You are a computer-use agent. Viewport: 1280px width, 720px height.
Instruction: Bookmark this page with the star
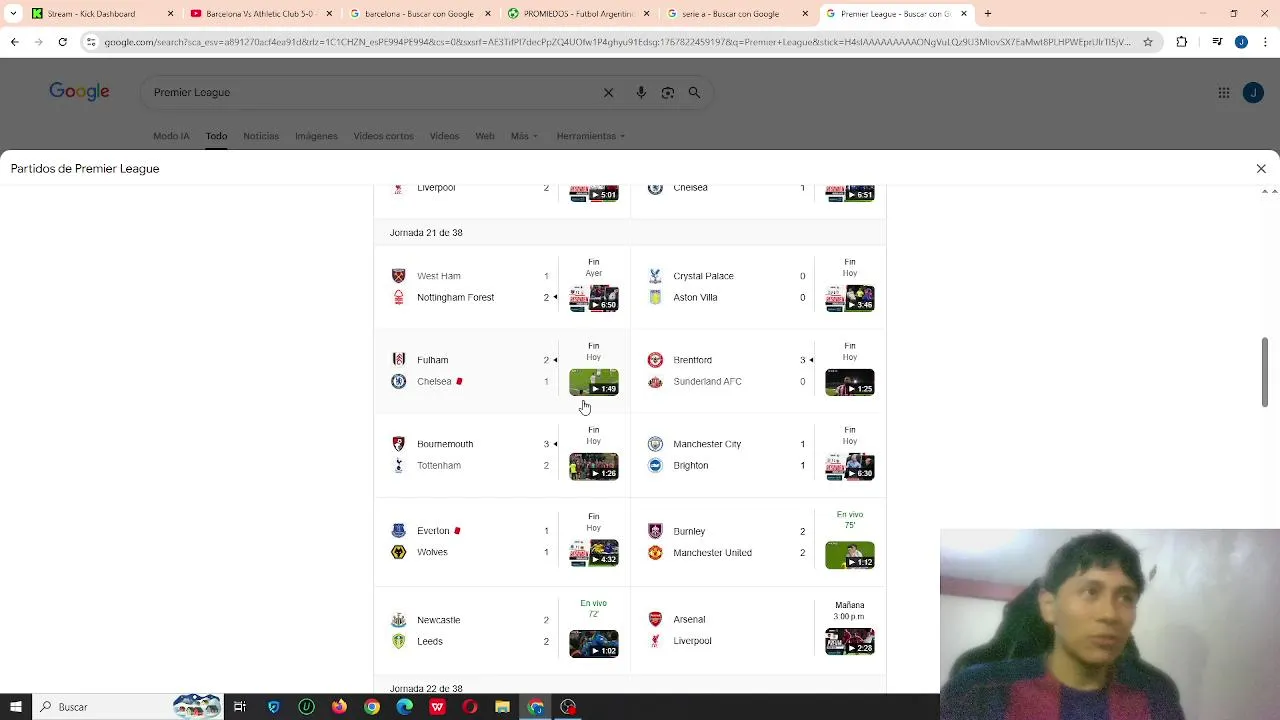pos(1148,42)
